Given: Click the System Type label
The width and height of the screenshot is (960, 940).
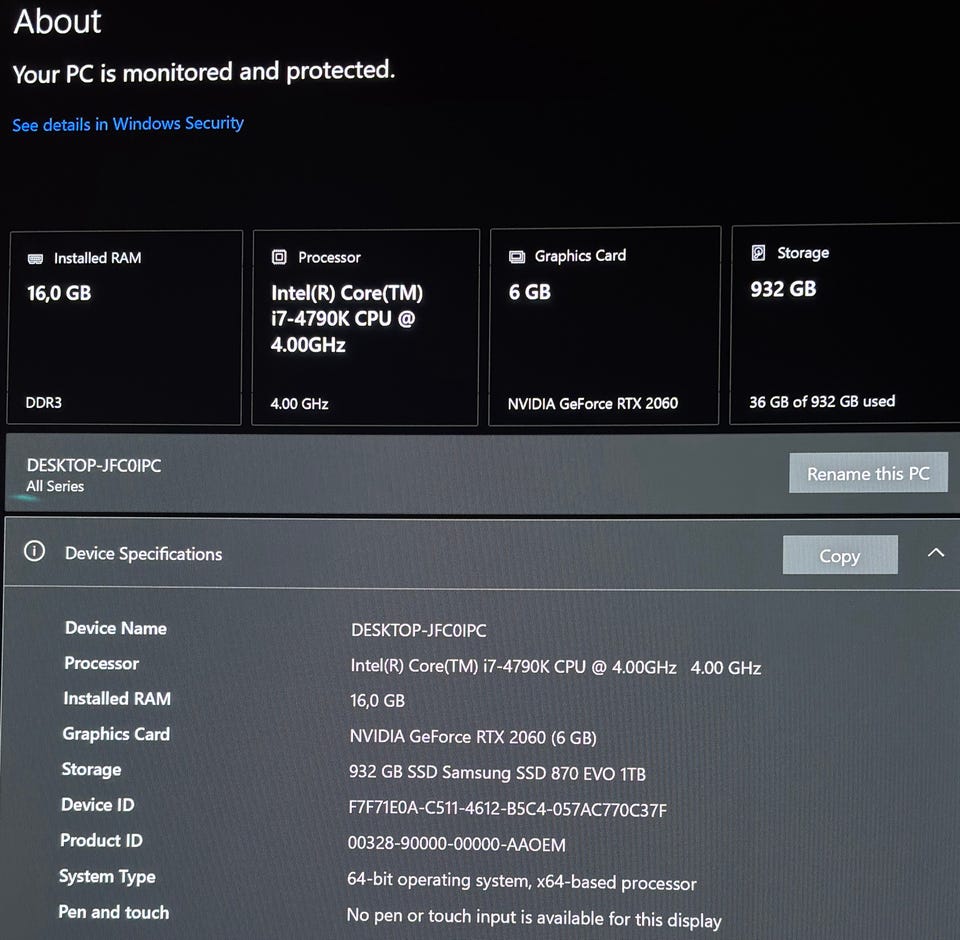Looking at the screenshot, I should [107, 877].
